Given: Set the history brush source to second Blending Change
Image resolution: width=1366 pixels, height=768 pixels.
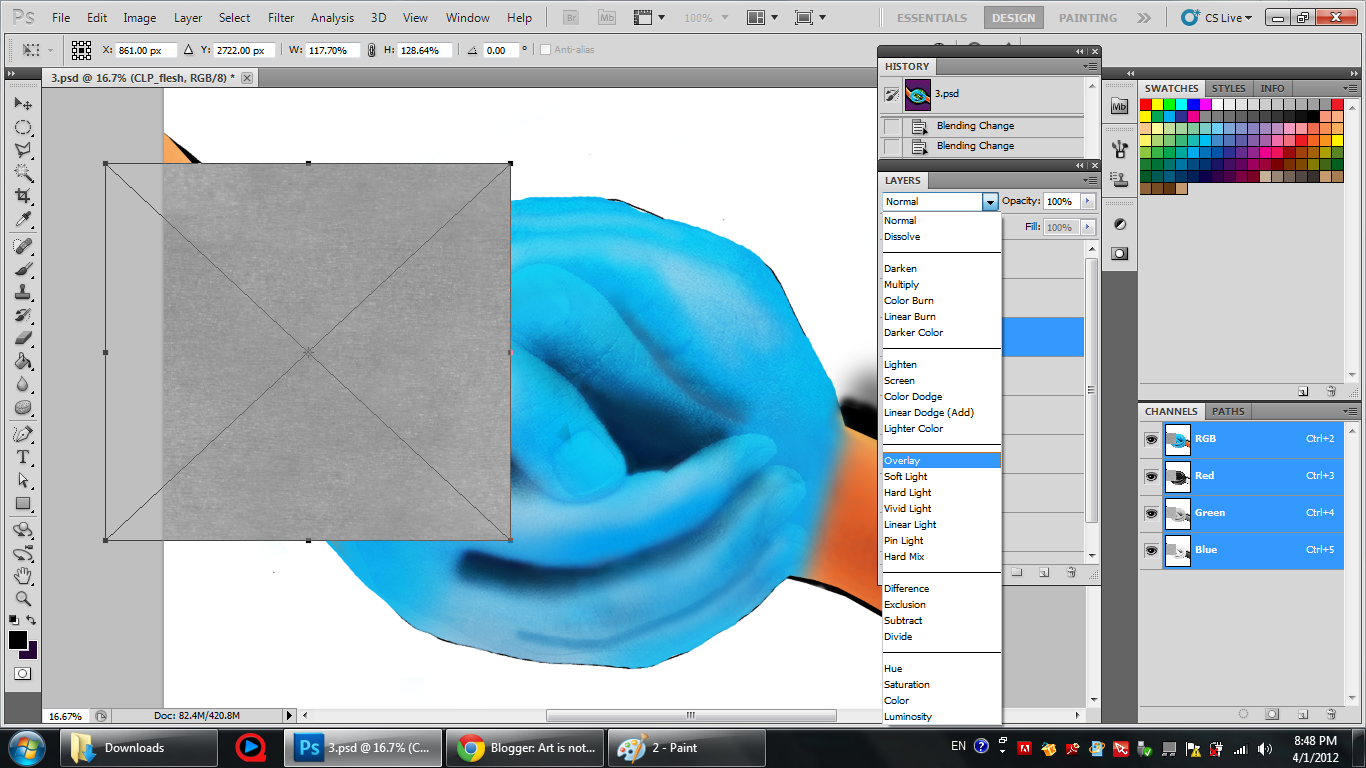Looking at the screenshot, I should [x=891, y=146].
